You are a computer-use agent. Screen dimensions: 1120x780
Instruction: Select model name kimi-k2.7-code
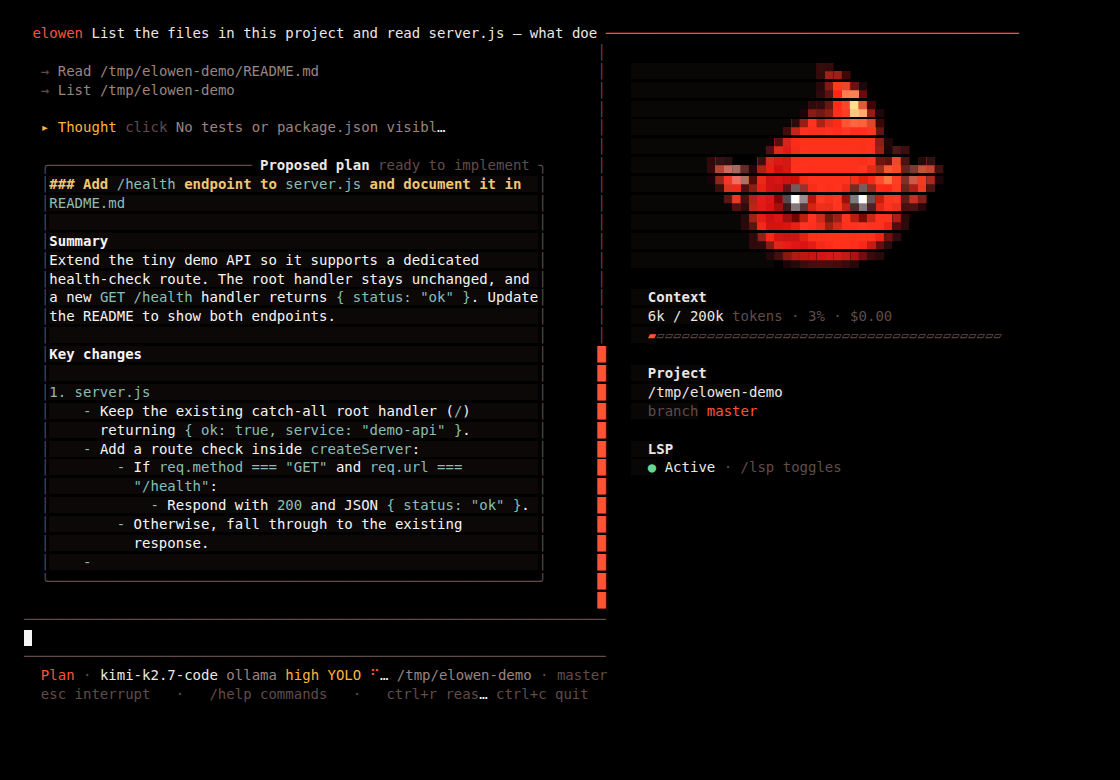tap(159, 675)
